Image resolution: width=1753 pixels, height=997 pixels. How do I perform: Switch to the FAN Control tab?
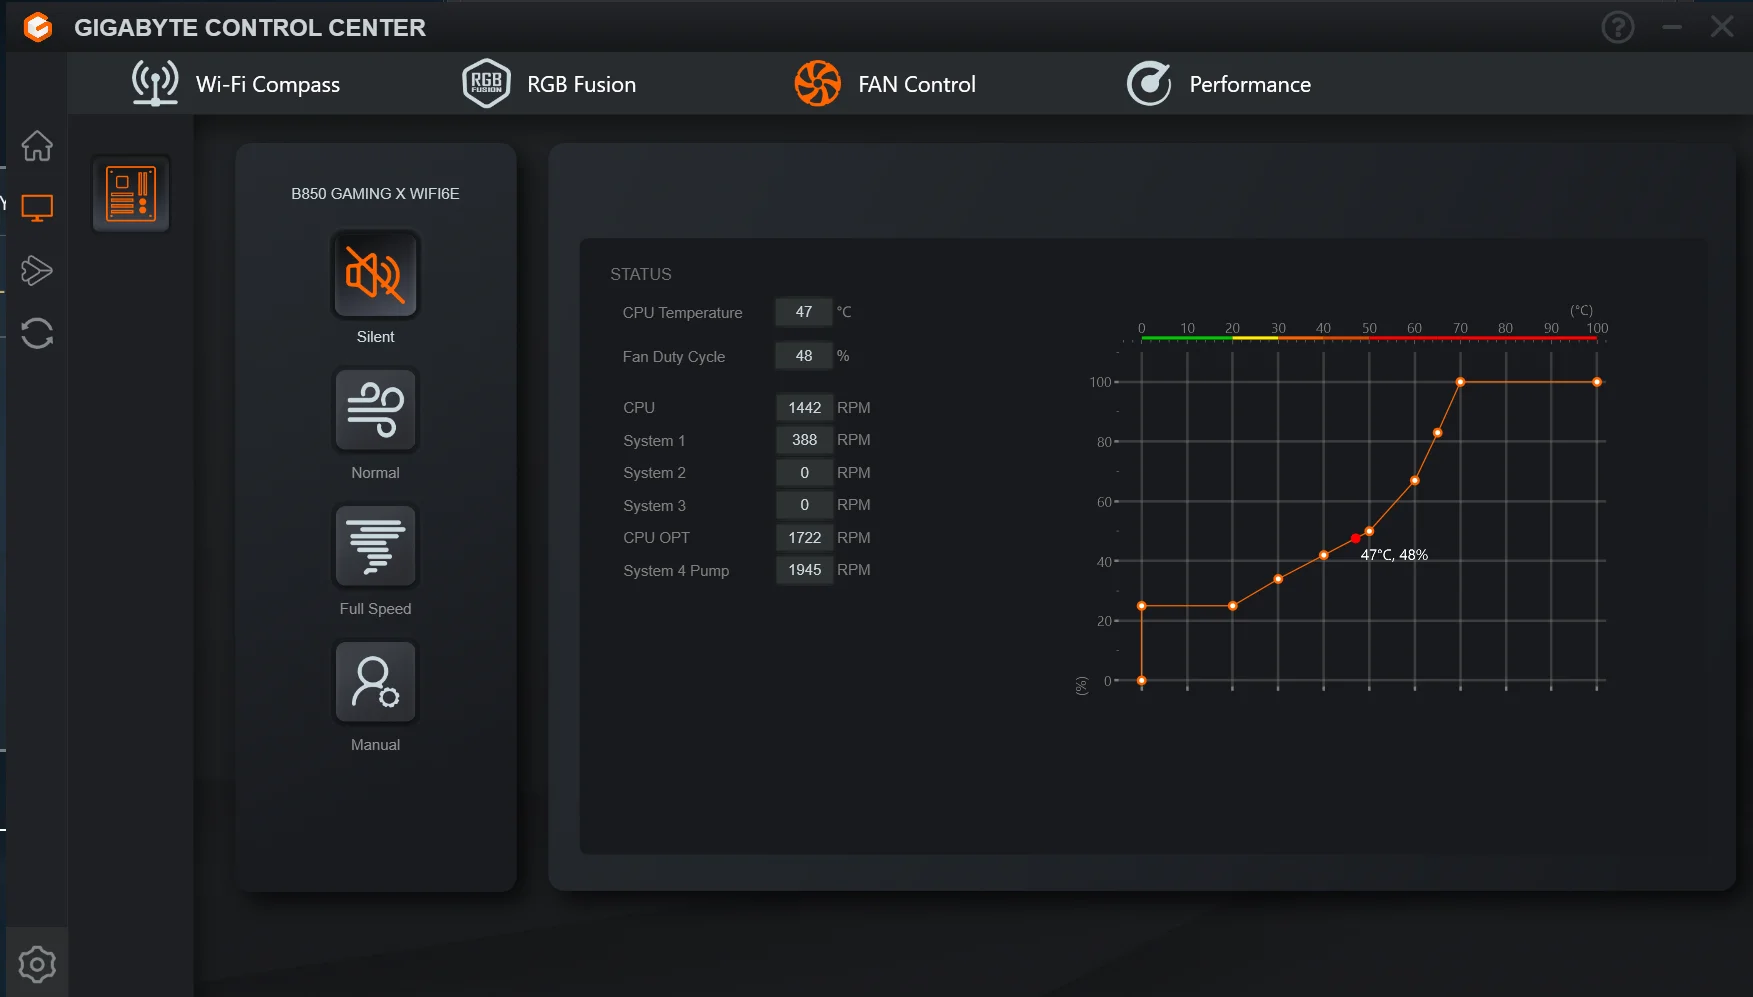click(x=885, y=84)
